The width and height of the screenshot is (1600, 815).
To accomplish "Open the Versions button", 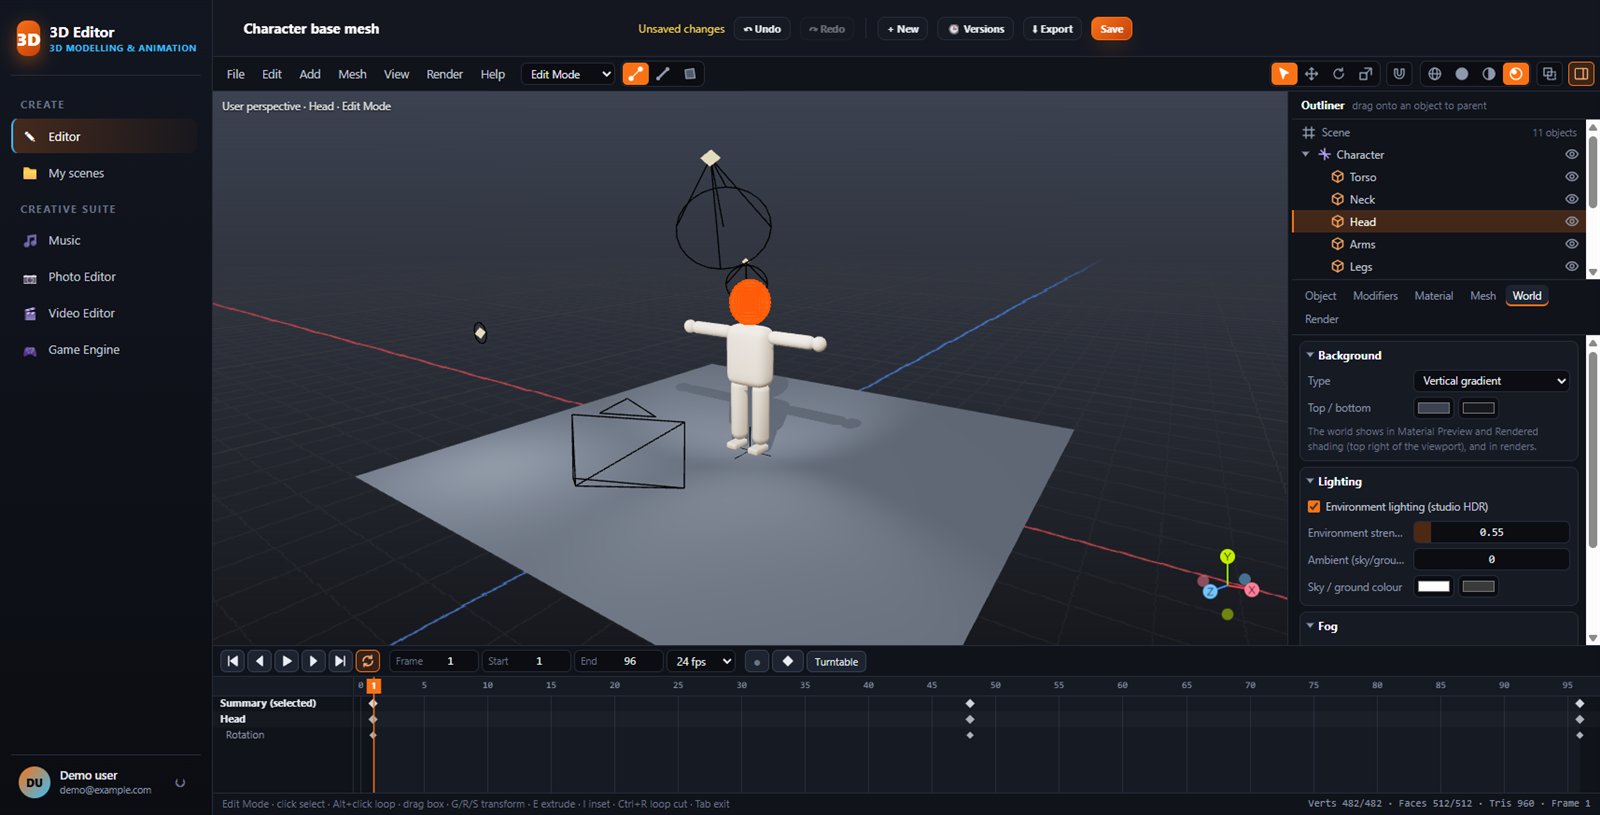I will click(976, 29).
